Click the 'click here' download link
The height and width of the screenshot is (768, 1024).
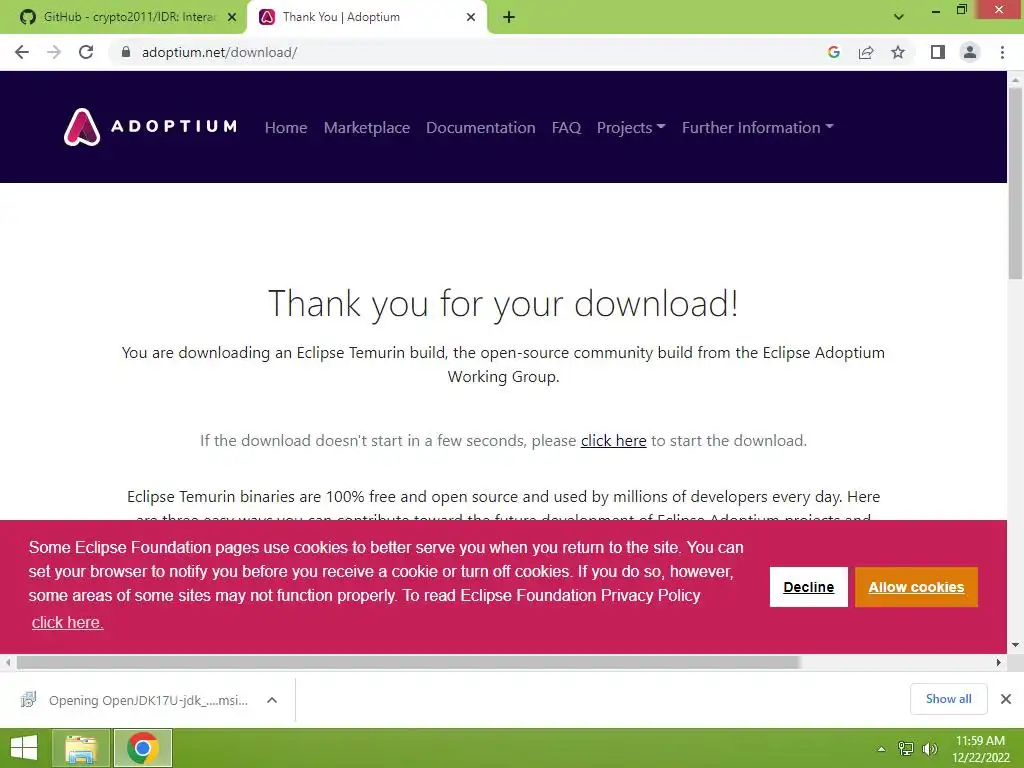click(x=613, y=441)
